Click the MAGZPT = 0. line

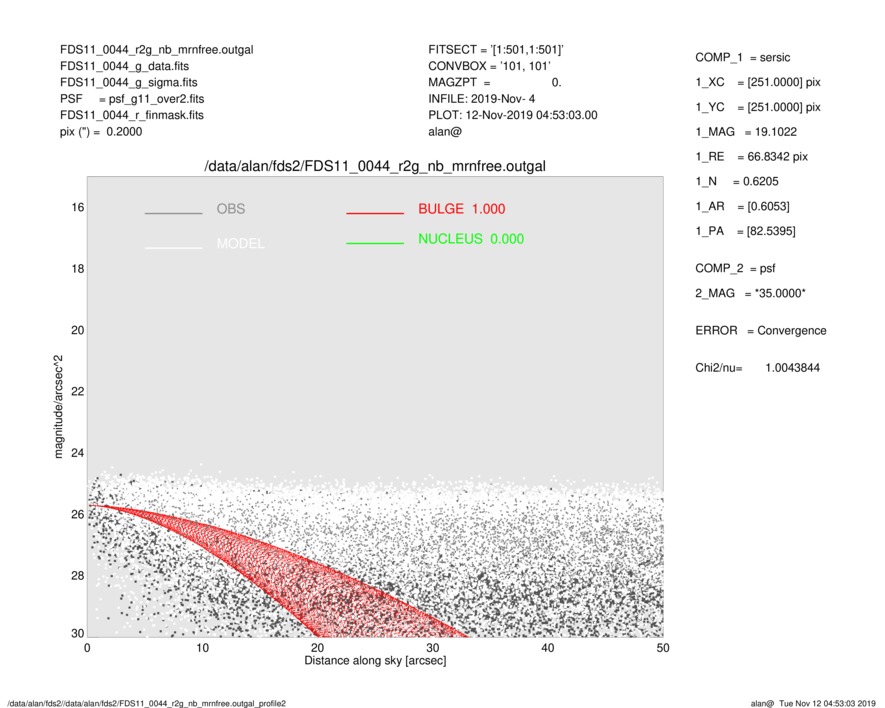coord(494,82)
